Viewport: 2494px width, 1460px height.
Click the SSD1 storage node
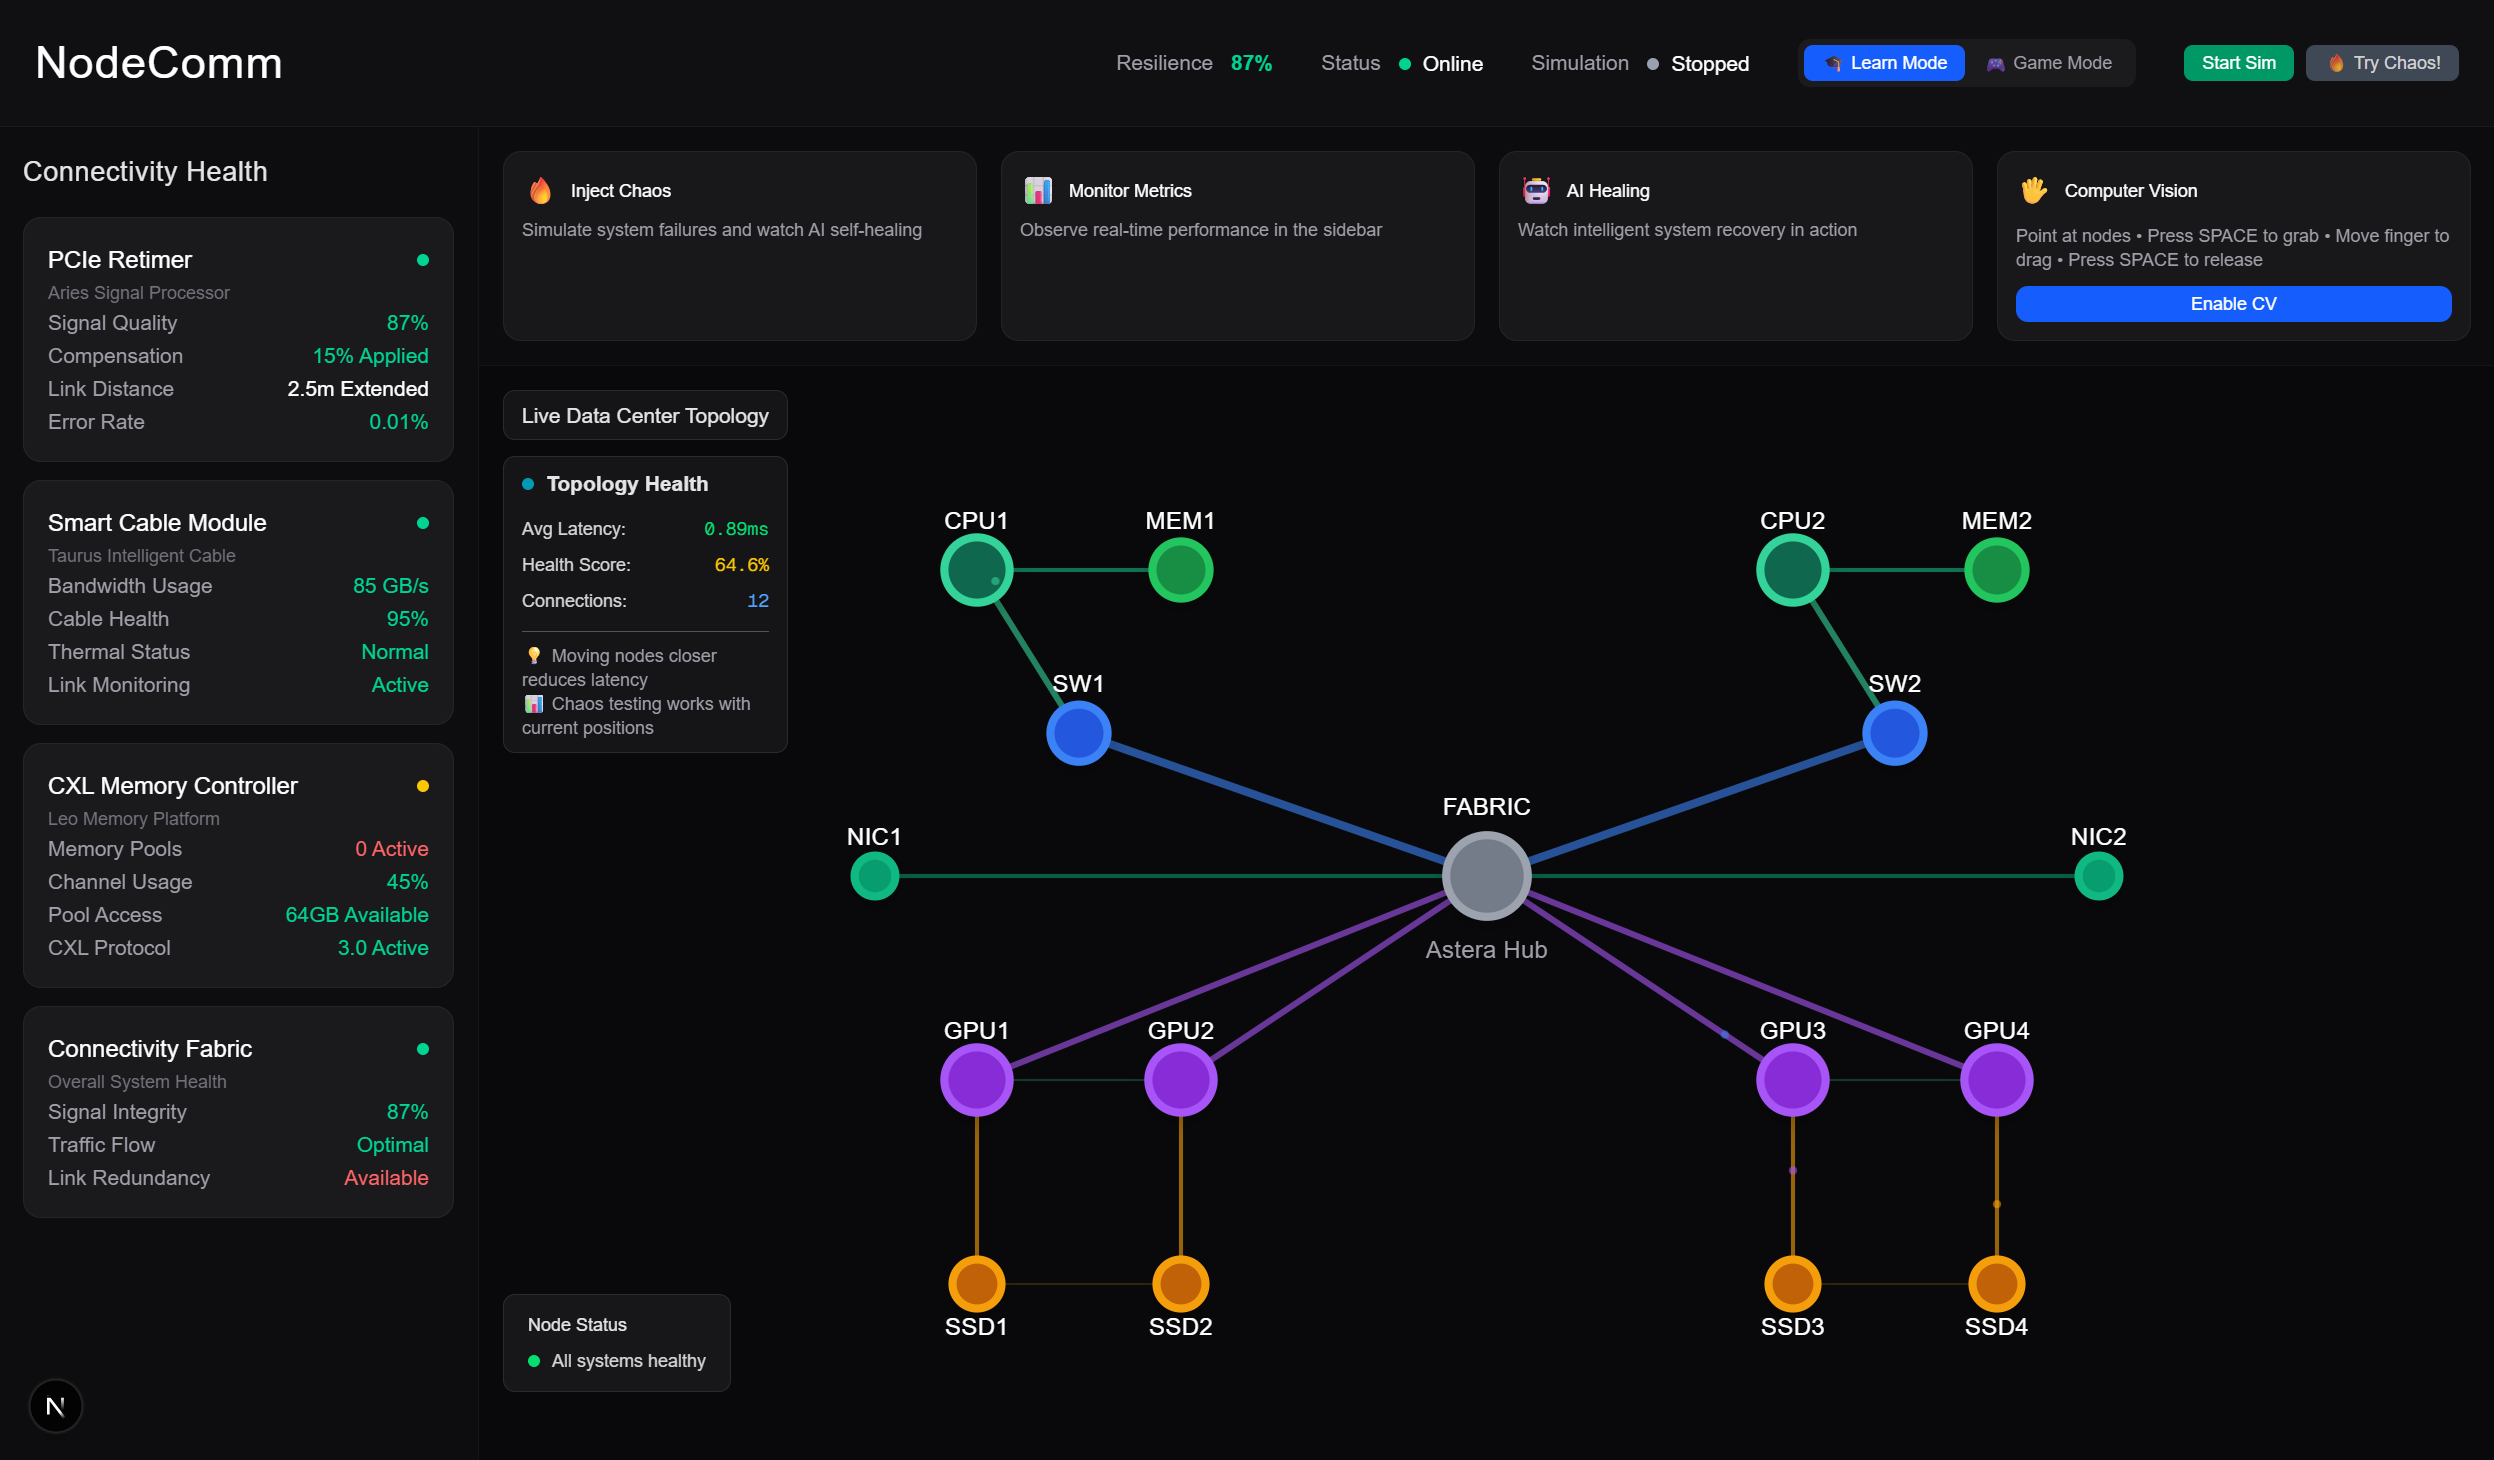click(x=976, y=1283)
